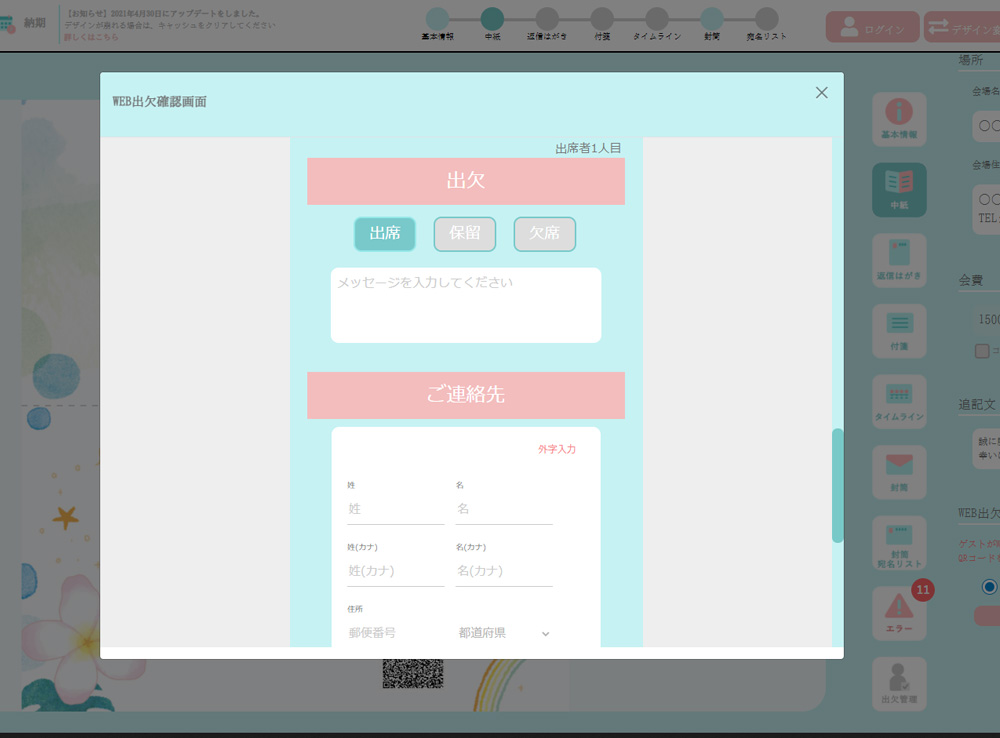The height and width of the screenshot is (738, 1000).
Task: Open the 中紙 sidebar icon
Action: [899, 189]
